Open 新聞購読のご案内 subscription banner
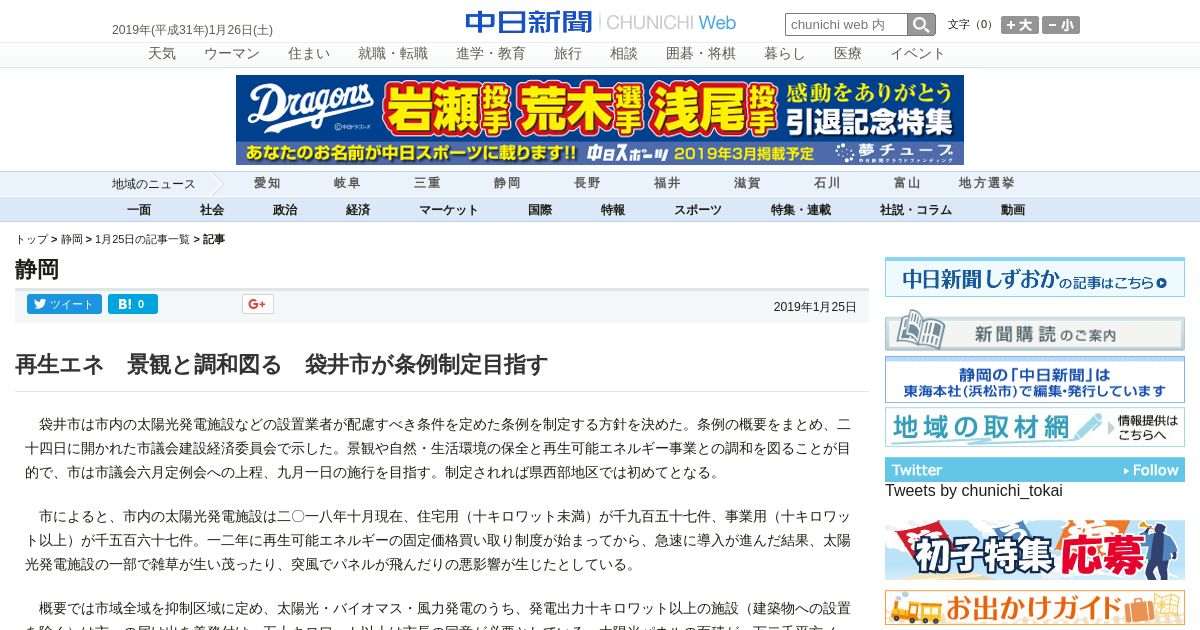This screenshot has height=630, width=1200. click(1035, 330)
